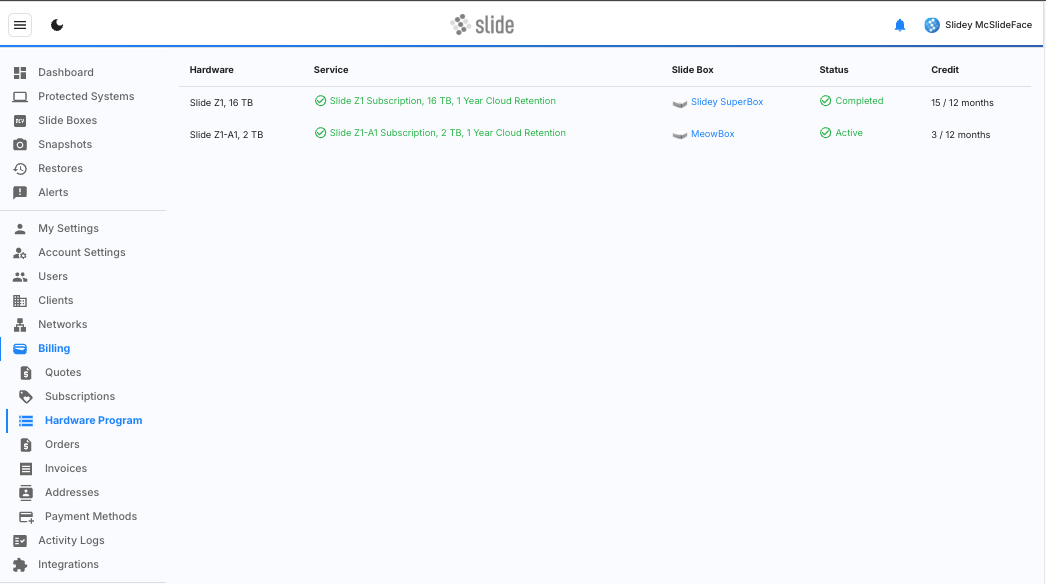This screenshot has width=1046, height=584.
Task: Click the Snapshots camera icon
Action: tap(20, 144)
